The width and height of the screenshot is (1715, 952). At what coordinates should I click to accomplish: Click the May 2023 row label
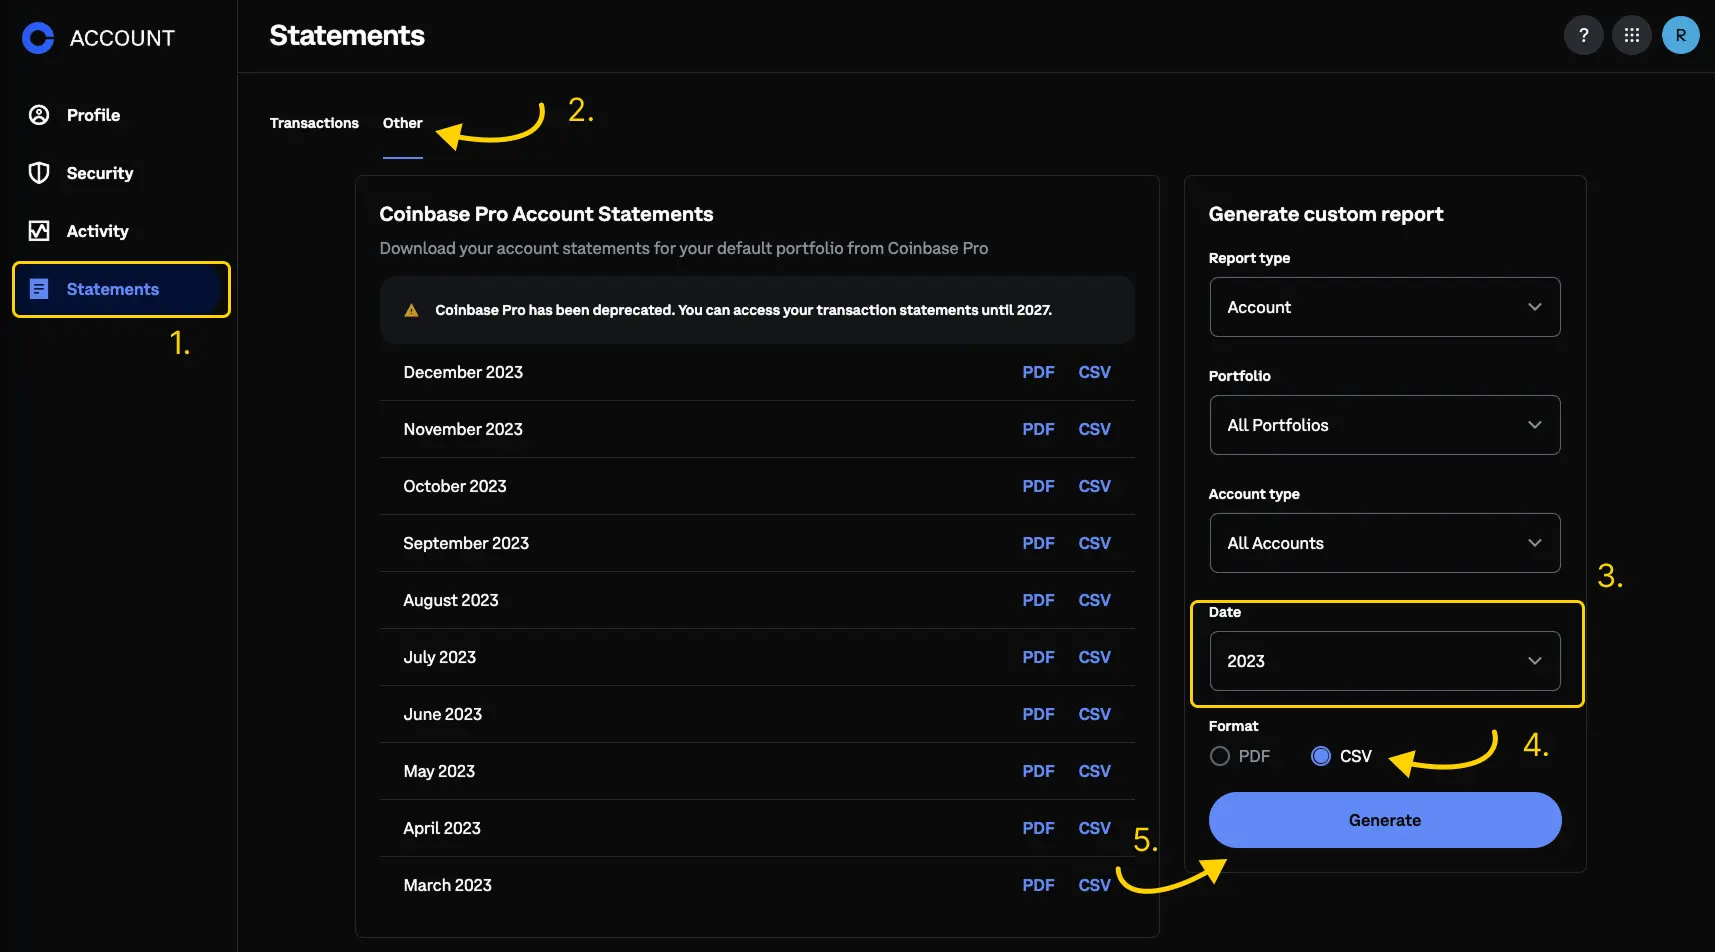tap(439, 771)
